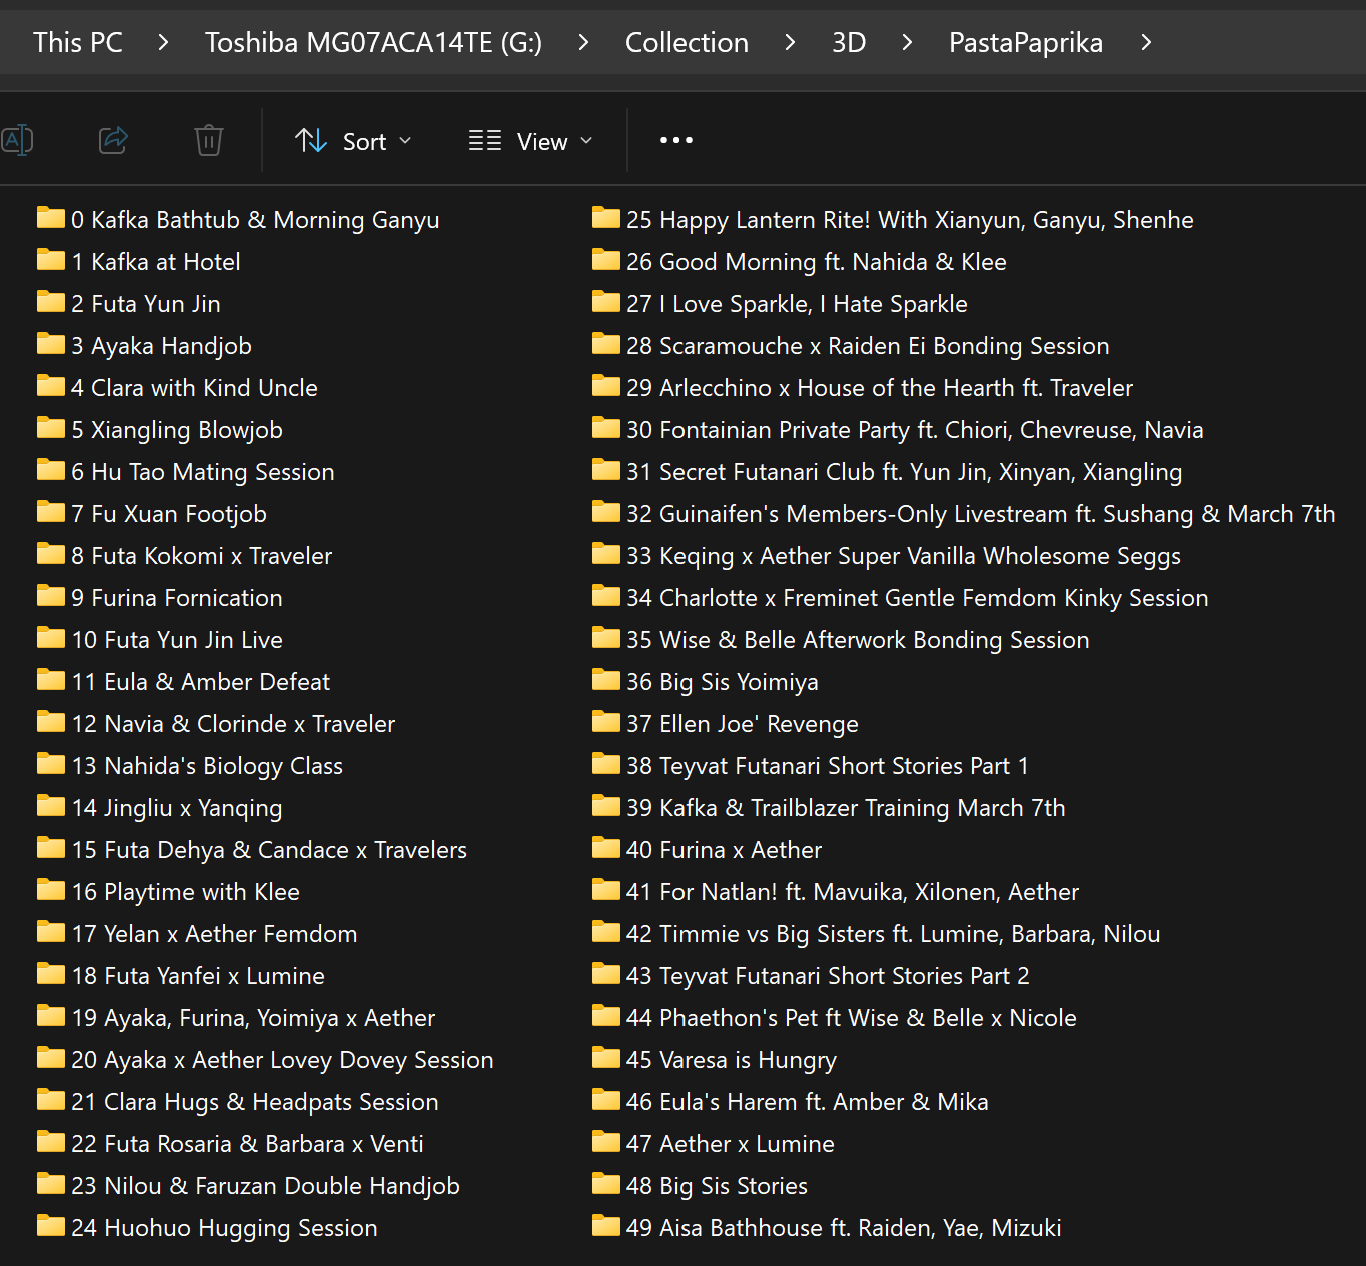
Task: Open the View dropdown
Action: click(530, 141)
